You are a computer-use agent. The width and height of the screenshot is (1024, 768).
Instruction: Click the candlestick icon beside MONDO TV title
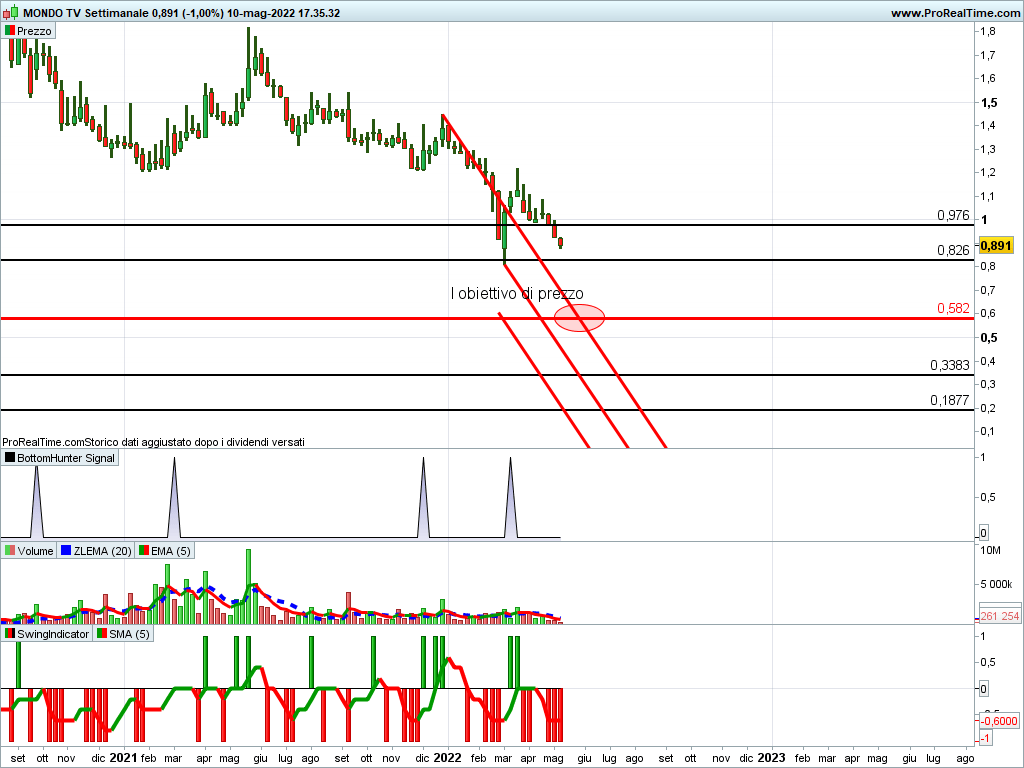coord(10,13)
